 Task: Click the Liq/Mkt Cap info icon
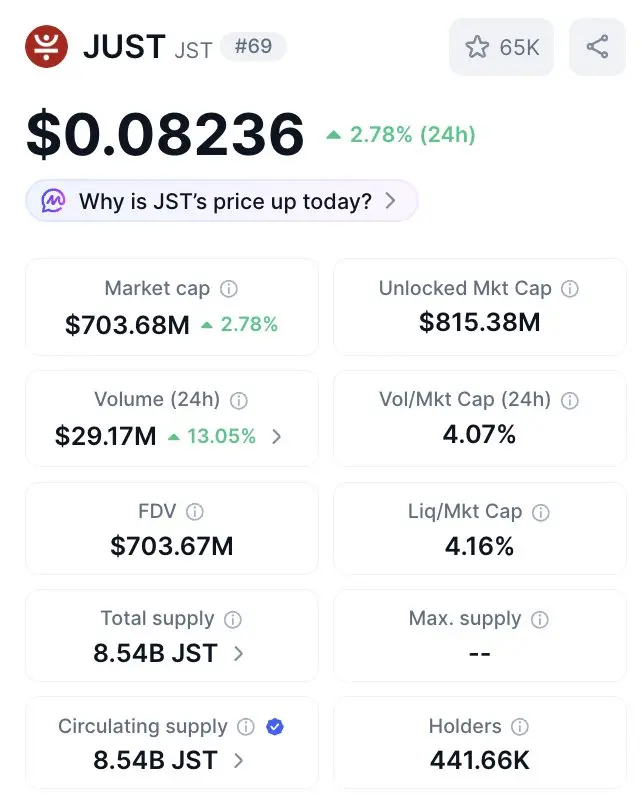[541, 512]
